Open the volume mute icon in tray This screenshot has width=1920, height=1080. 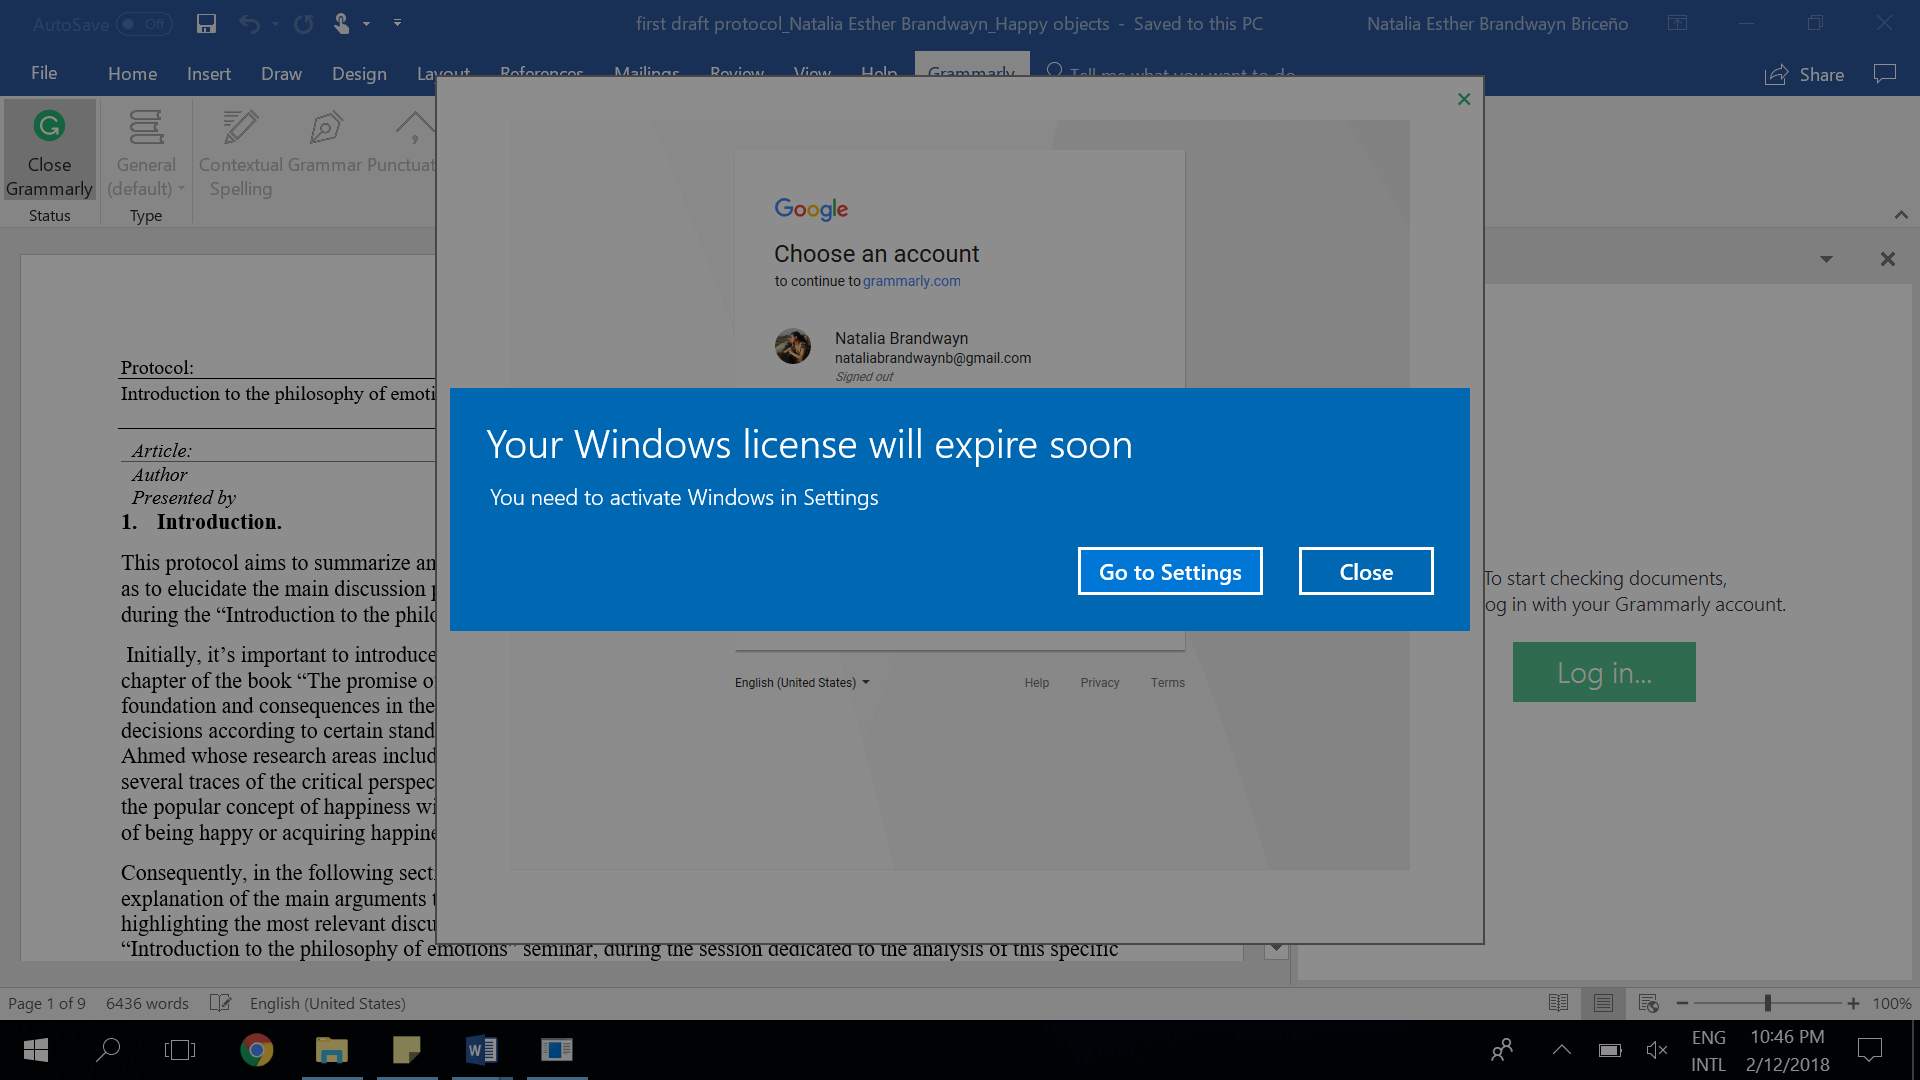pos(1656,1050)
